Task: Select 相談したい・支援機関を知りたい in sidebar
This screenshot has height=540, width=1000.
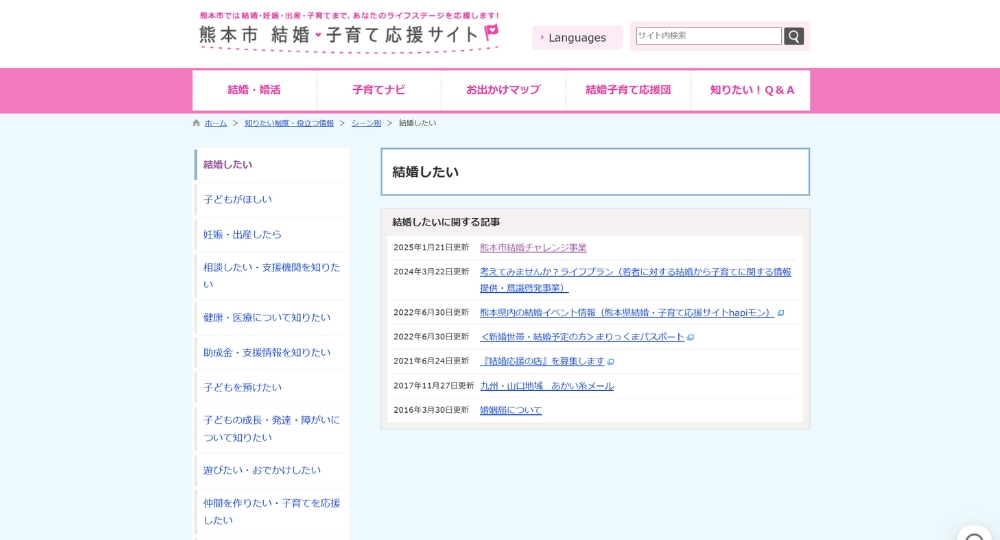Action: [x=272, y=276]
